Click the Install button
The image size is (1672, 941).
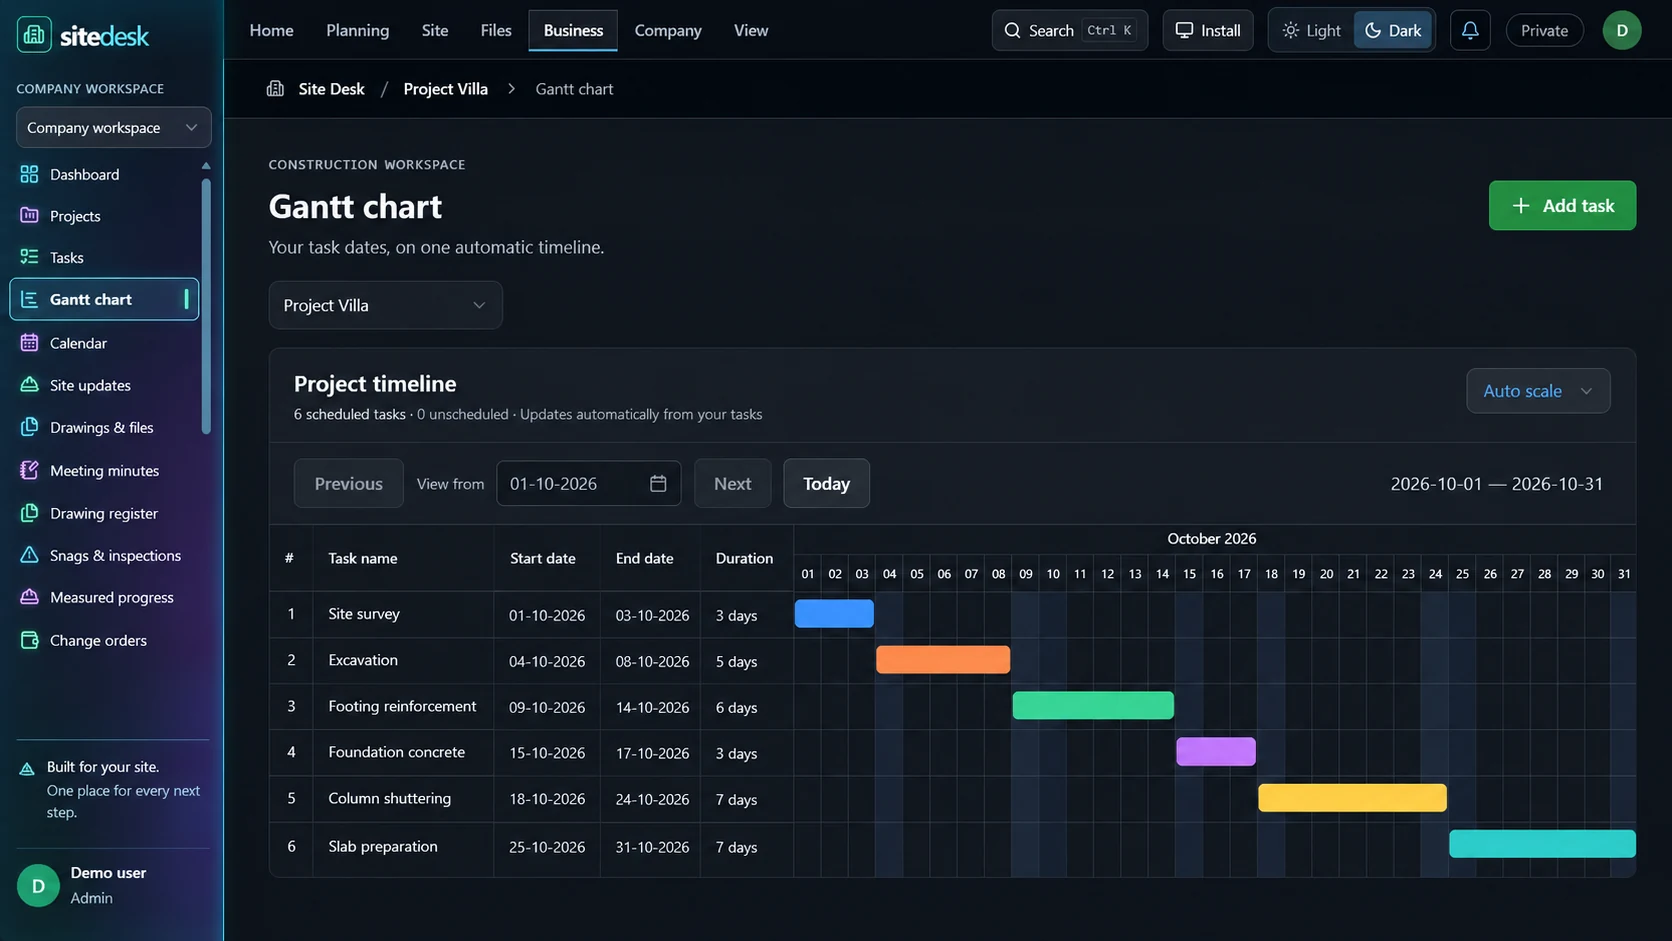click(x=1207, y=30)
